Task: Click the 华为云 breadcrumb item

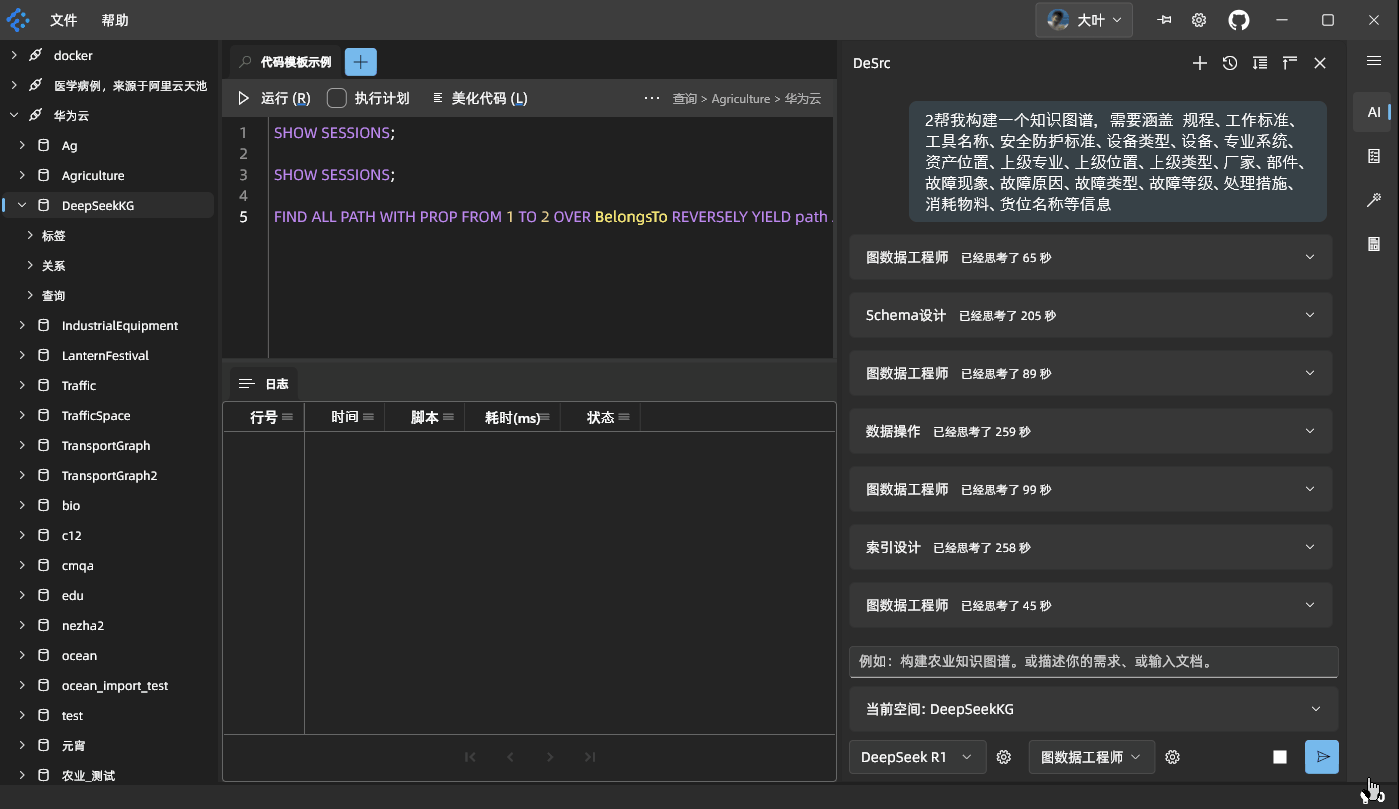Action: (x=803, y=98)
